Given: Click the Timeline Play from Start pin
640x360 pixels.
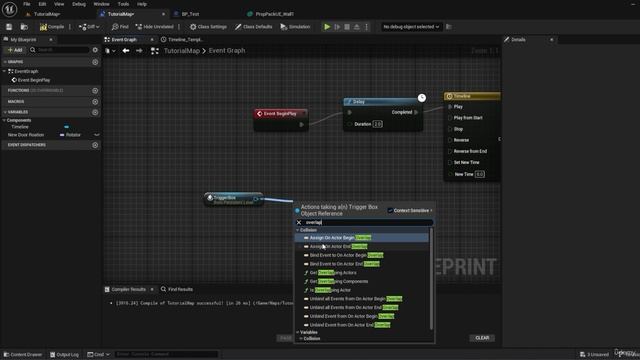Looking at the screenshot, I should point(450,118).
